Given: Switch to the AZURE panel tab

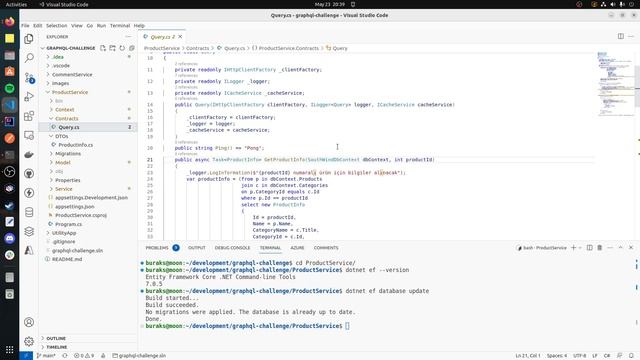Looking at the screenshot, I should pos(297,248).
